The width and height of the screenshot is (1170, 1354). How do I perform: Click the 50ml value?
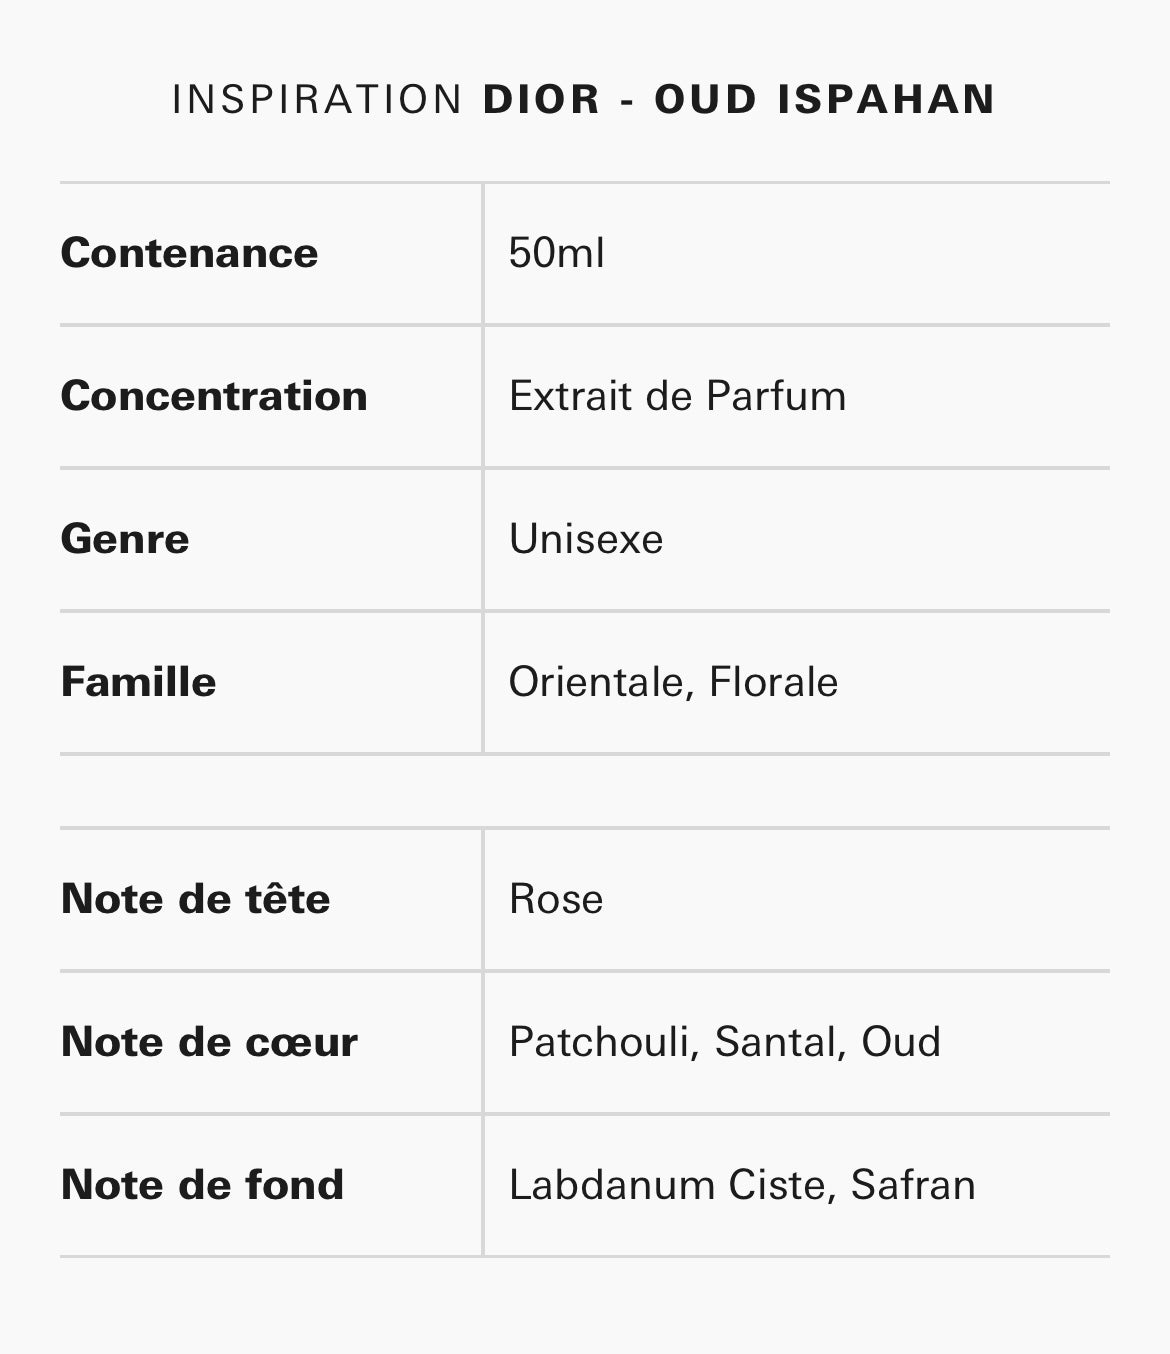pos(556,253)
